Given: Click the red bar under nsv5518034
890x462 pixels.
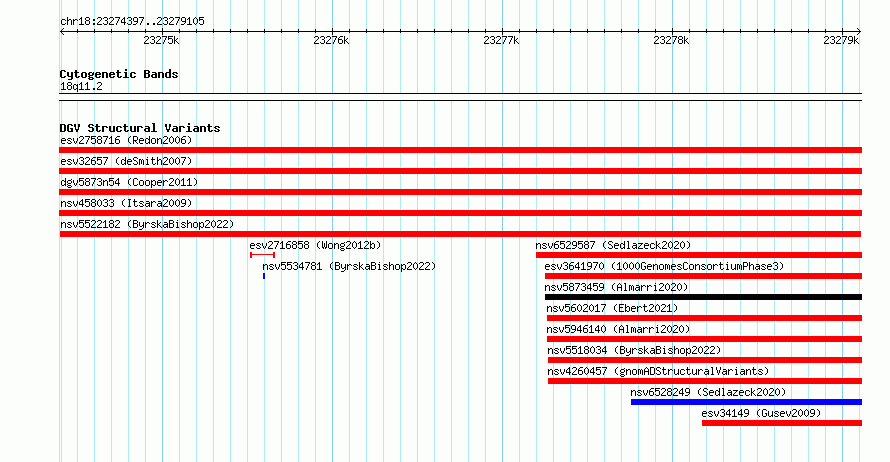Looking at the screenshot, I should tap(704, 360).
